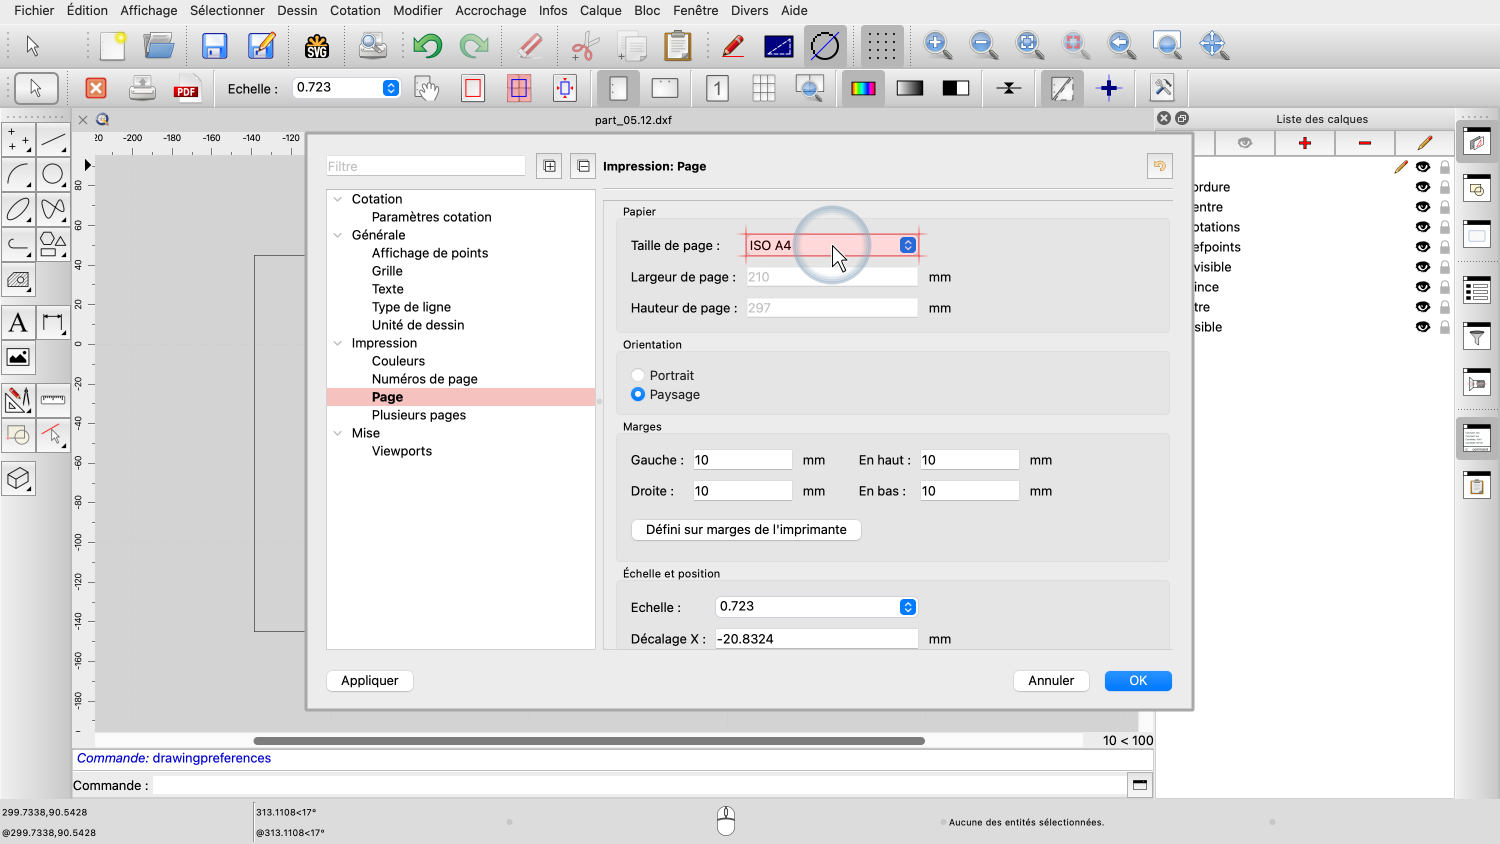Viewport: 1500px width, 844px height.
Task: Collapse the Impression tree section
Action: click(338, 344)
